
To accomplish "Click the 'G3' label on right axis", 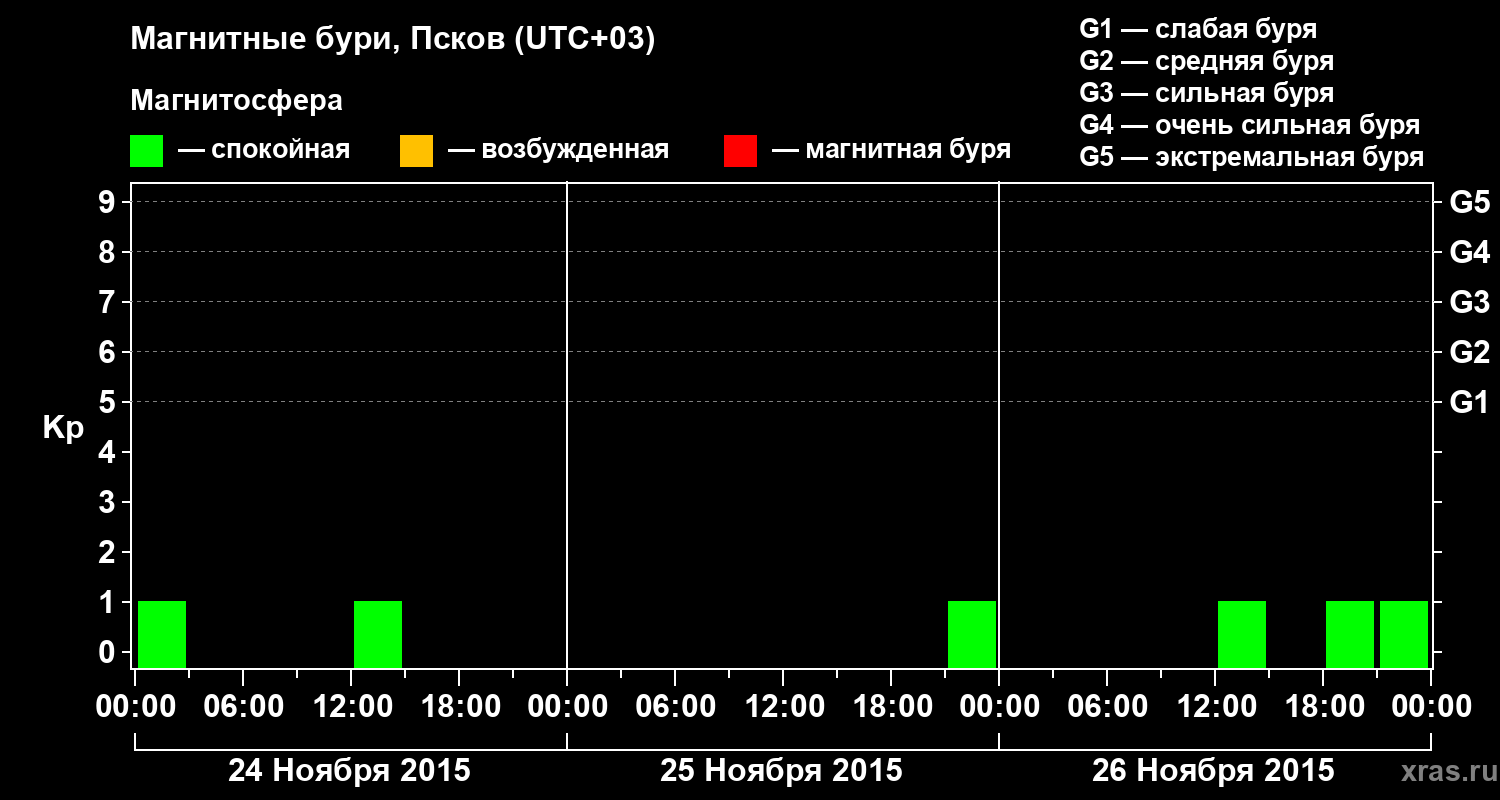I will pyautogui.click(x=1469, y=302).
